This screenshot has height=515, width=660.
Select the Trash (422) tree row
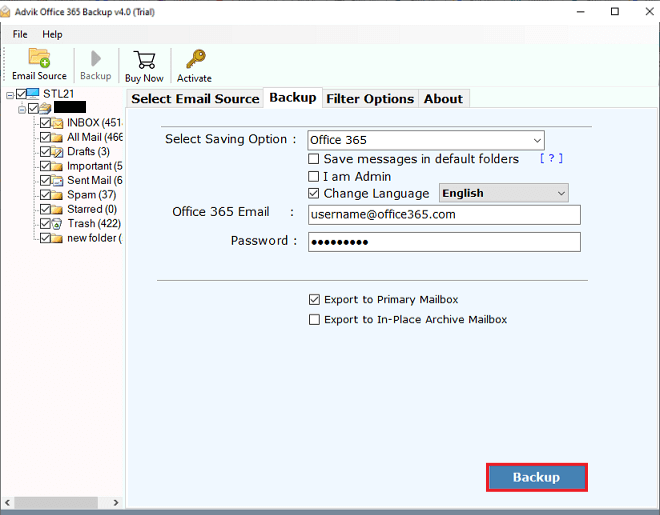click(94, 223)
